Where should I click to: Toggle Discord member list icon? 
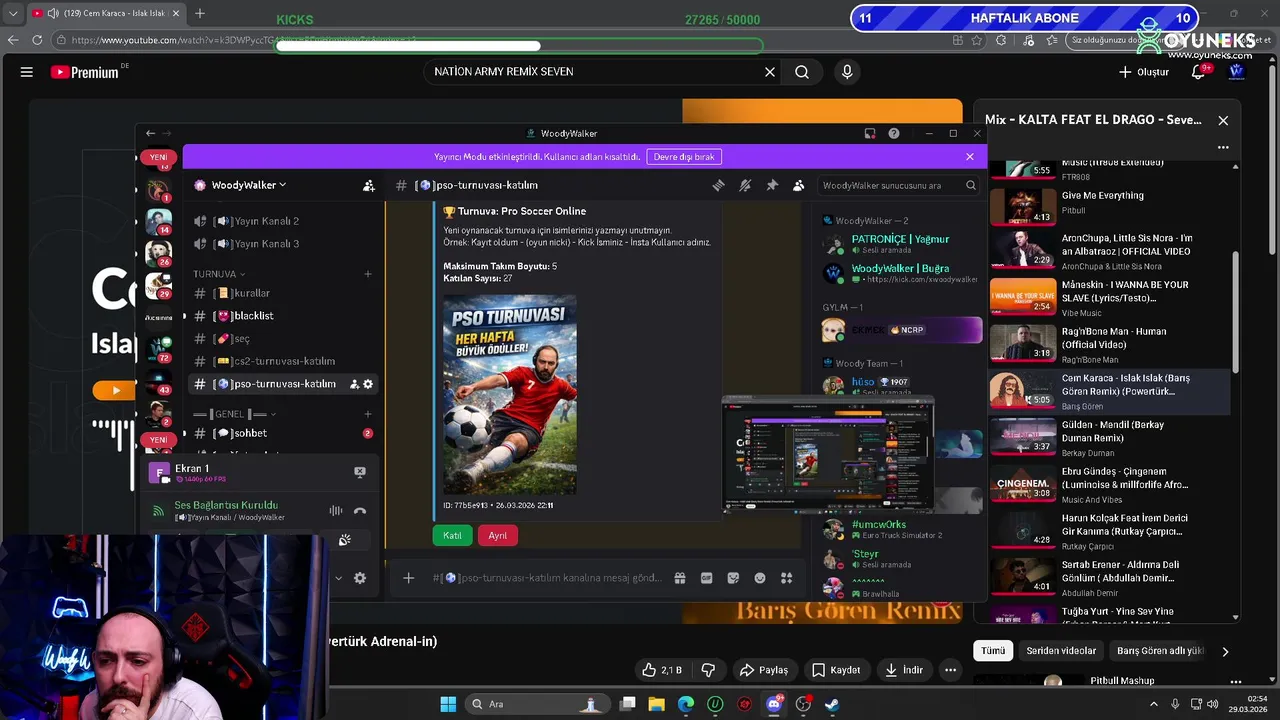coord(798,185)
